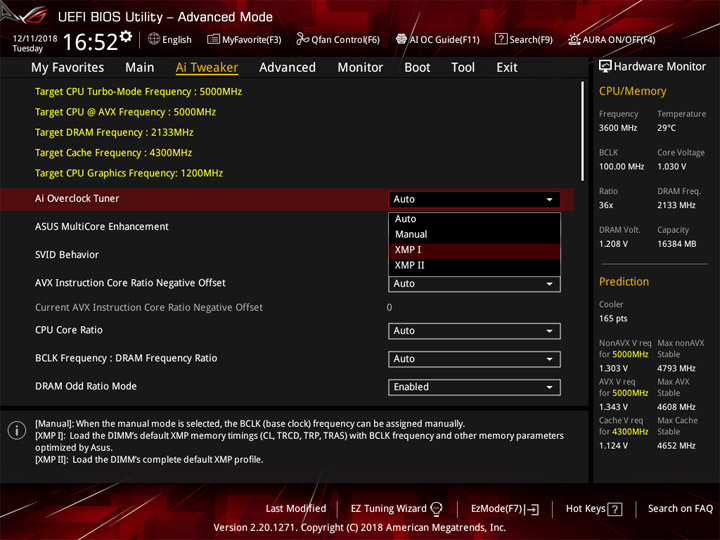Click the Hot Keys question mark icon
The width and height of the screenshot is (720, 540).
[615, 509]
